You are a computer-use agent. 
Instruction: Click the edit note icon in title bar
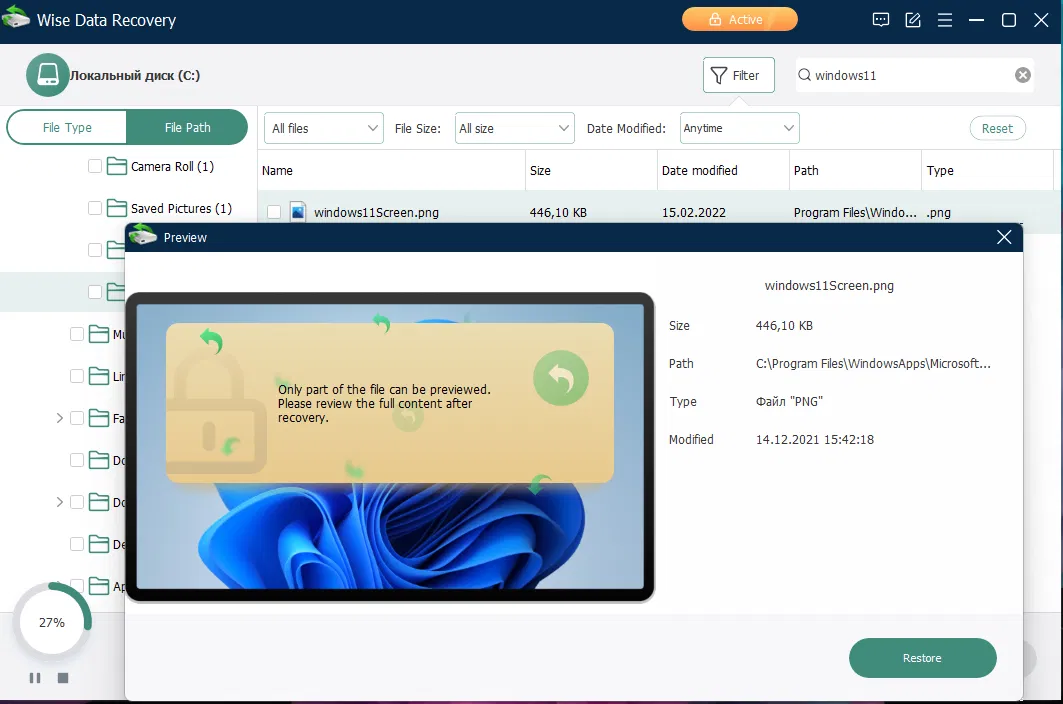(x=913, y=20)
